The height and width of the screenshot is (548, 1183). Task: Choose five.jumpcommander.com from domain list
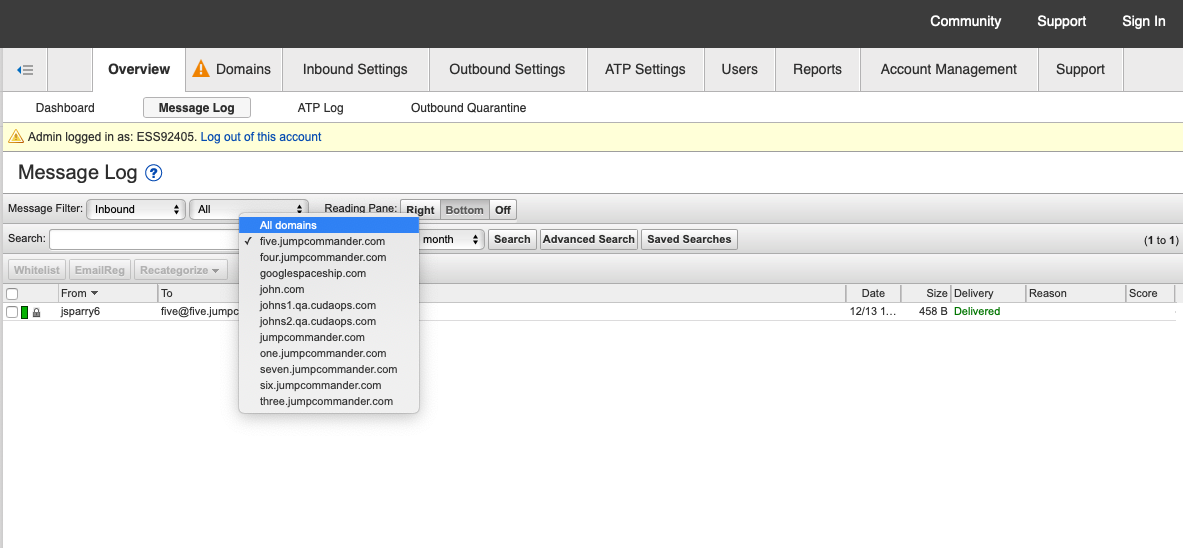coord(329,242)
